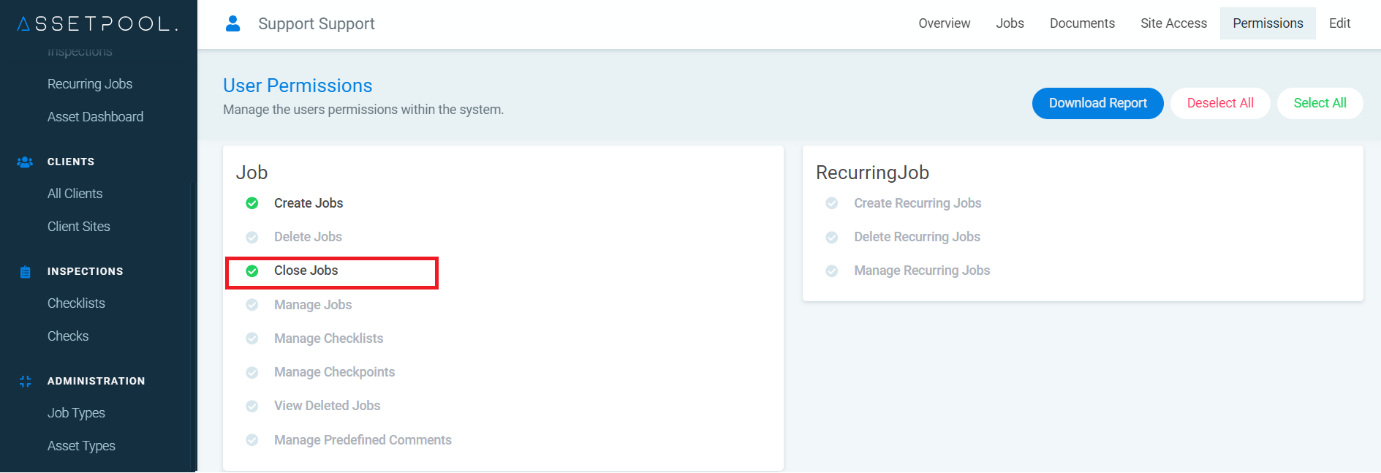Disable the Close Jobs permission checkmark

click(252, 271)
